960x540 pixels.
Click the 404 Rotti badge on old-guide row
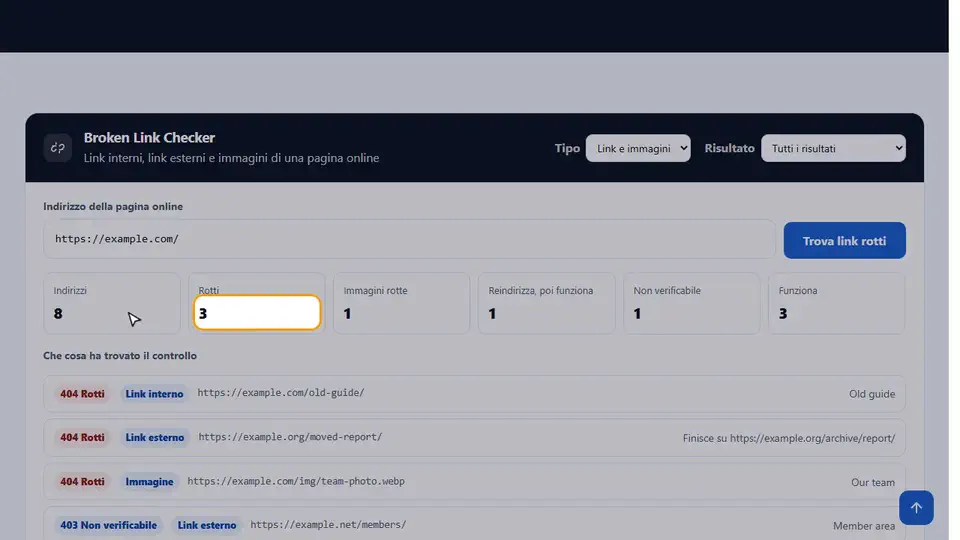click(82, 394)
